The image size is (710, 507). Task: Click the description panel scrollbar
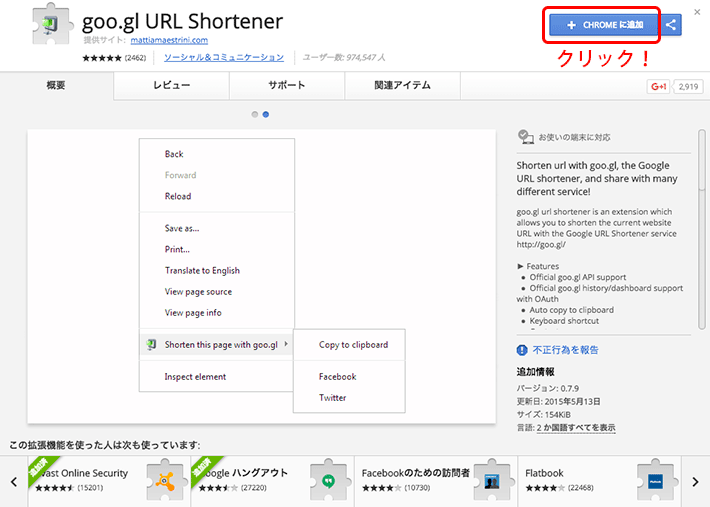[702, 230]
